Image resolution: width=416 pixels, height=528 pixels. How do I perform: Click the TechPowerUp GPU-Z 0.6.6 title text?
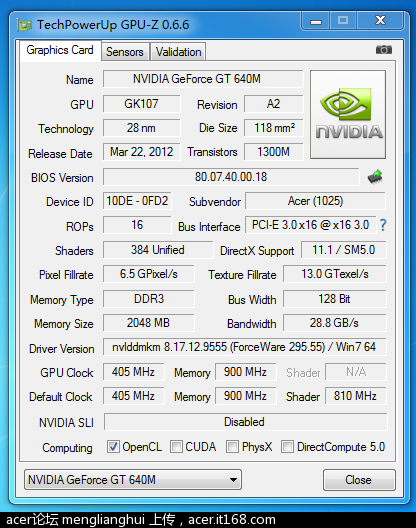tap(113, 25)
